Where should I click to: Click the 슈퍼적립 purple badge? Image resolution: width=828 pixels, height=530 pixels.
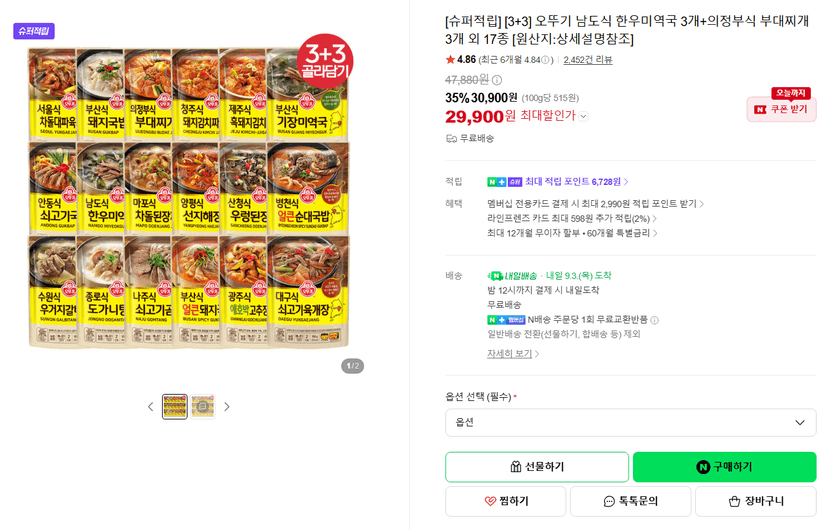[x=34, y=31]
